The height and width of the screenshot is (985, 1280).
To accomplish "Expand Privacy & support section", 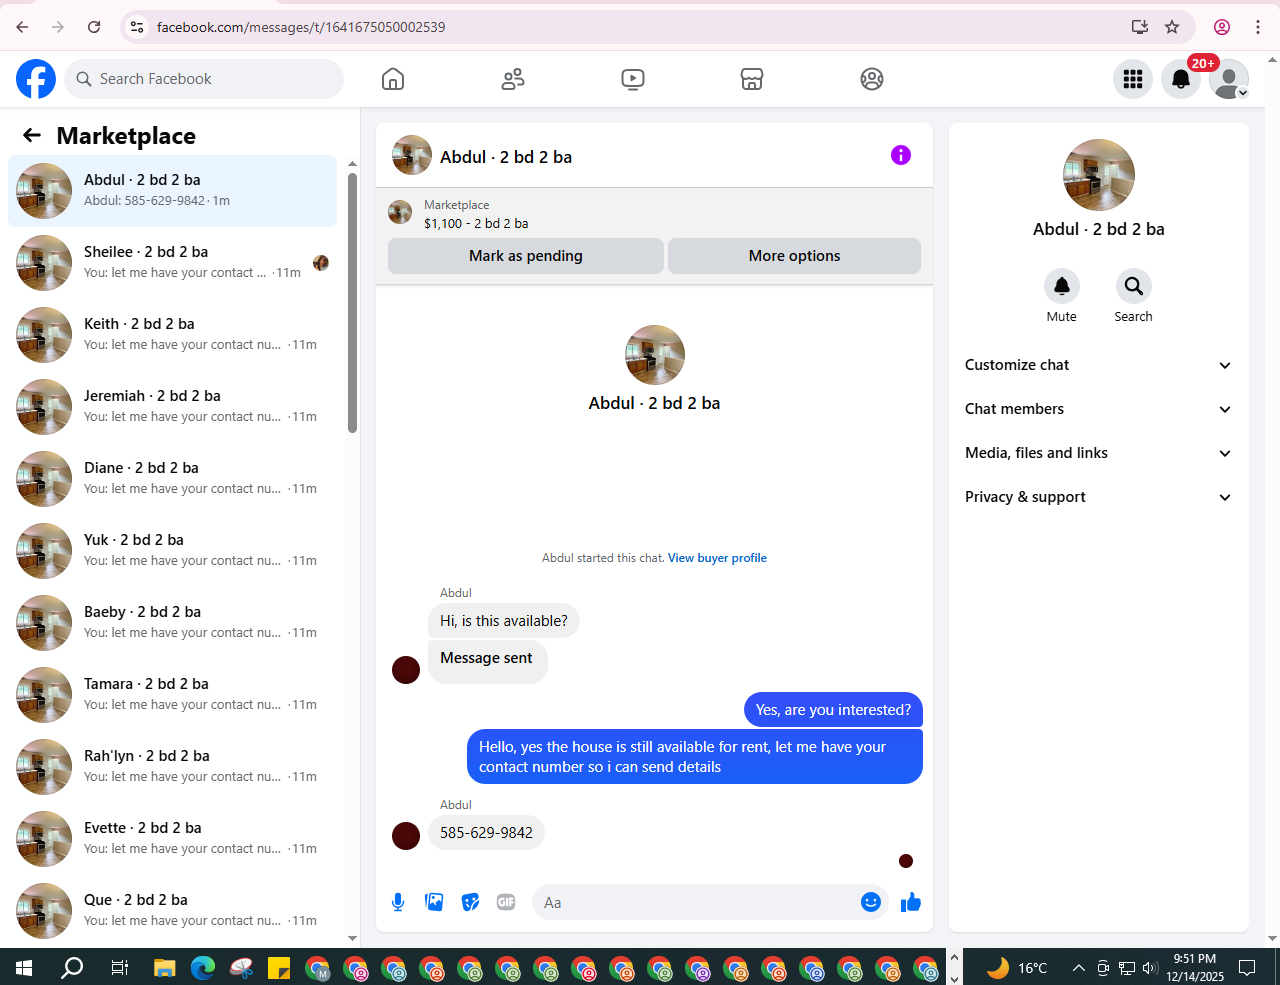I will pyautogui.click(x=1099, y=497).
